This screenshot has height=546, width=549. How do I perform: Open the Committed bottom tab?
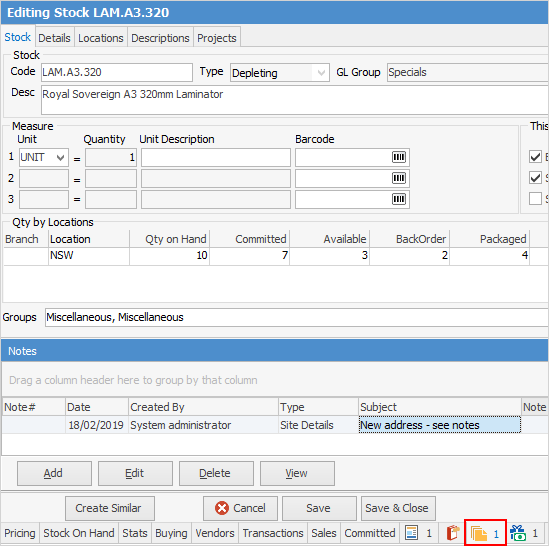(x=370, y=533)
